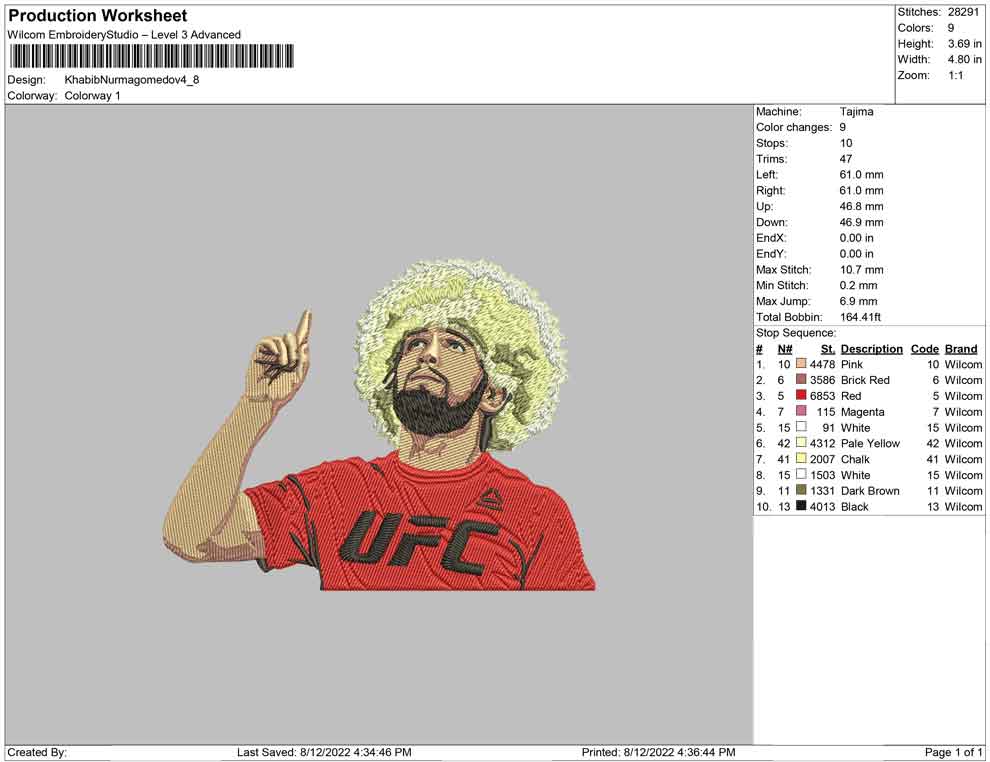The image size is (990, 762).
Task: Click the Width value '4.80 in'
Action: [x=964, y=59]
